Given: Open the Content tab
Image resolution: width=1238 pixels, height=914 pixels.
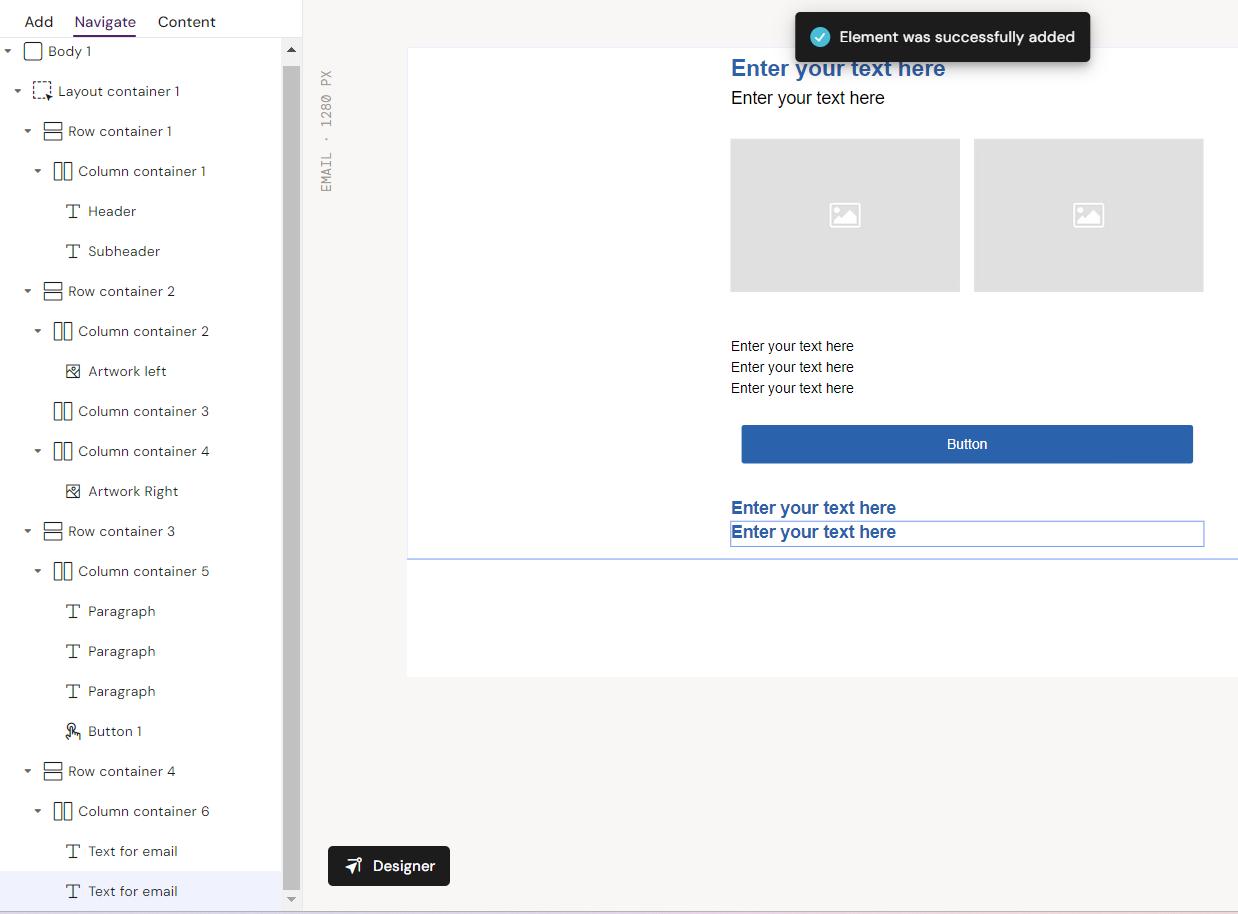Looking at the screenshot, I should [186, 22].
